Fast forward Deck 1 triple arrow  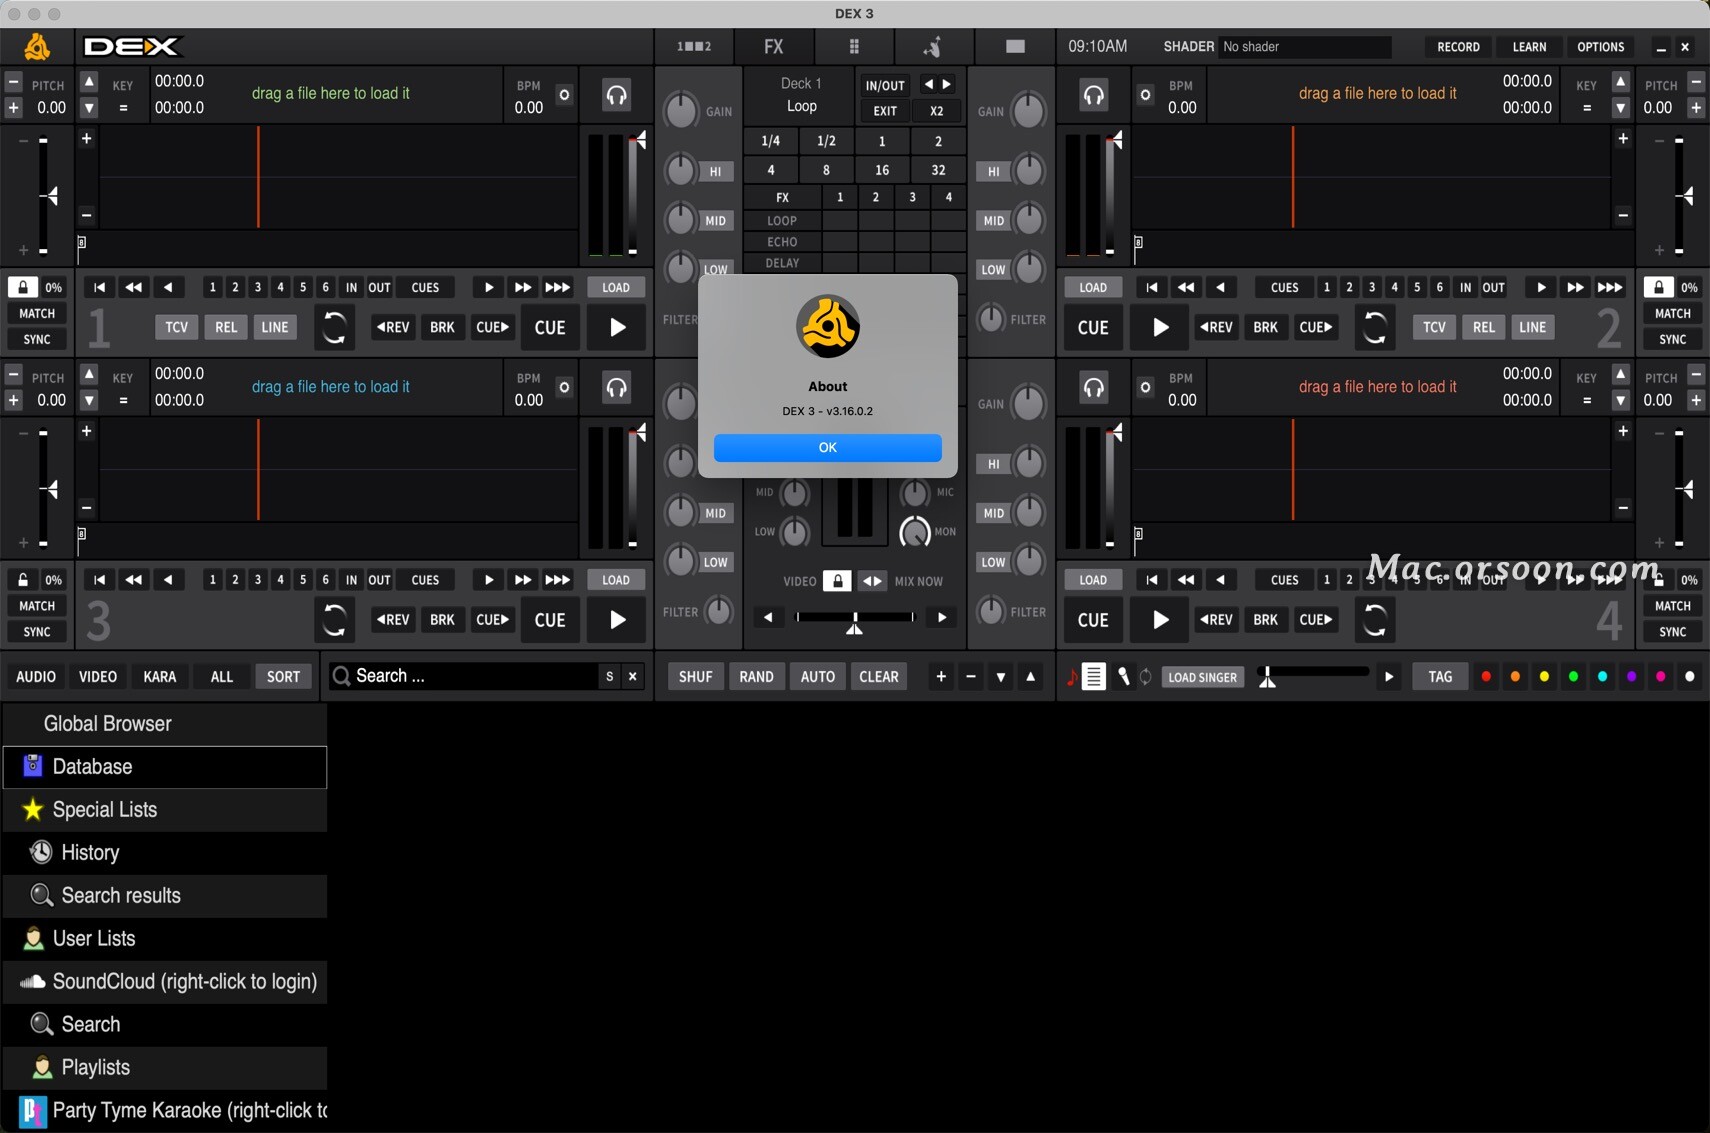pos(558,287)
